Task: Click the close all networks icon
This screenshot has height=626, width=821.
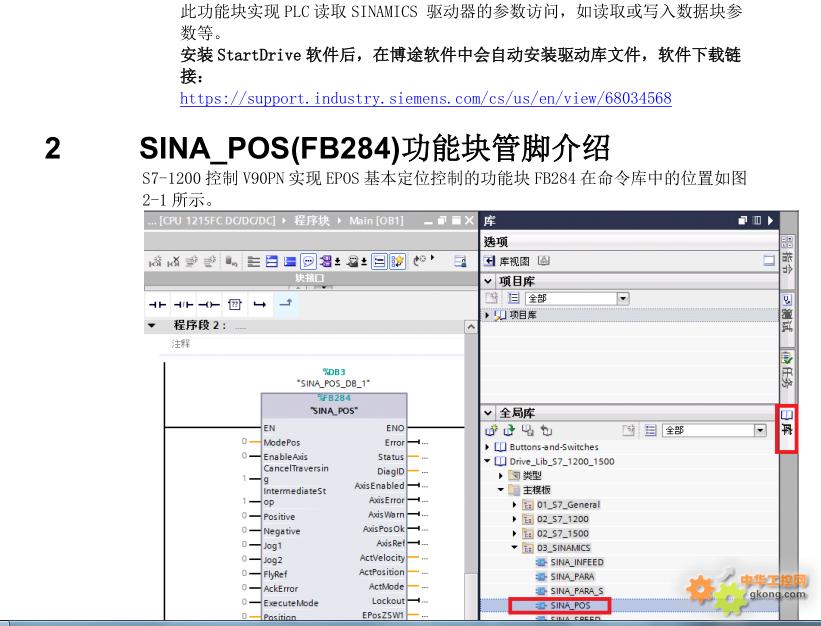Action: pyautogui.click(x=290, y=261)
